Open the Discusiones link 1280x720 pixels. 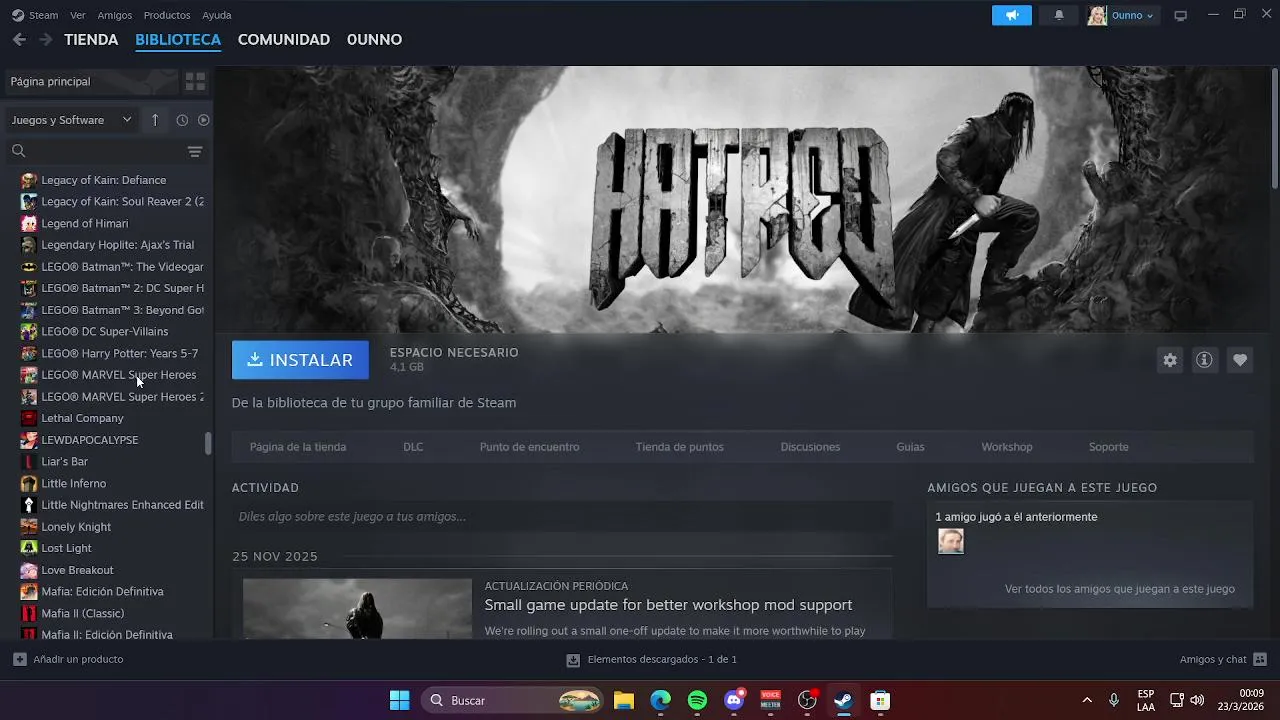(x=810, y=447)
